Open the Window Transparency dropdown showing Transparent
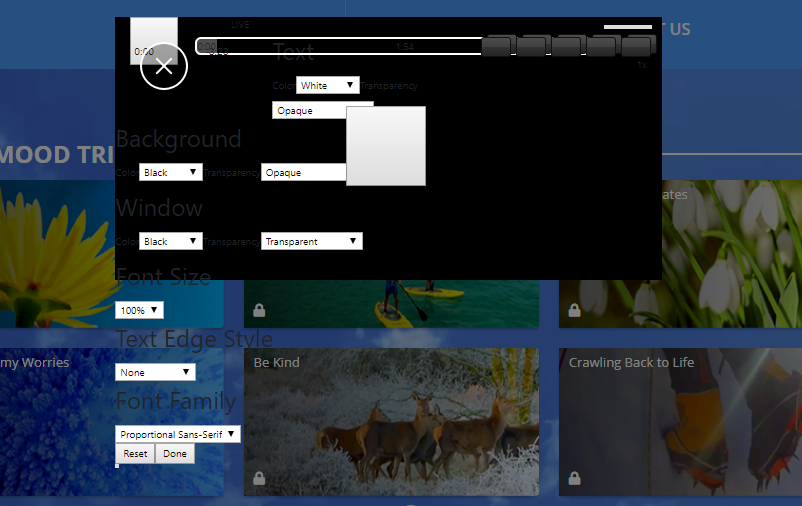Viewport: 802px width, 506px height. [x=311, y=241]
